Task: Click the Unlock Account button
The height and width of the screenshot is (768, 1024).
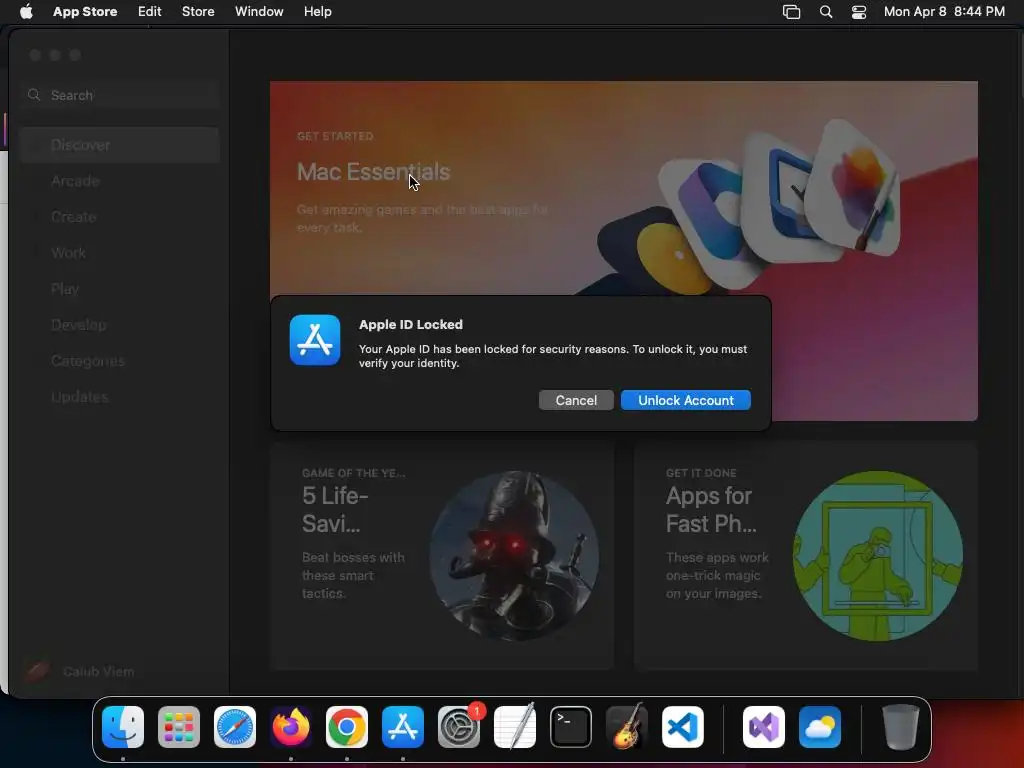Action: pyautogui.click(x=686, y=400)
